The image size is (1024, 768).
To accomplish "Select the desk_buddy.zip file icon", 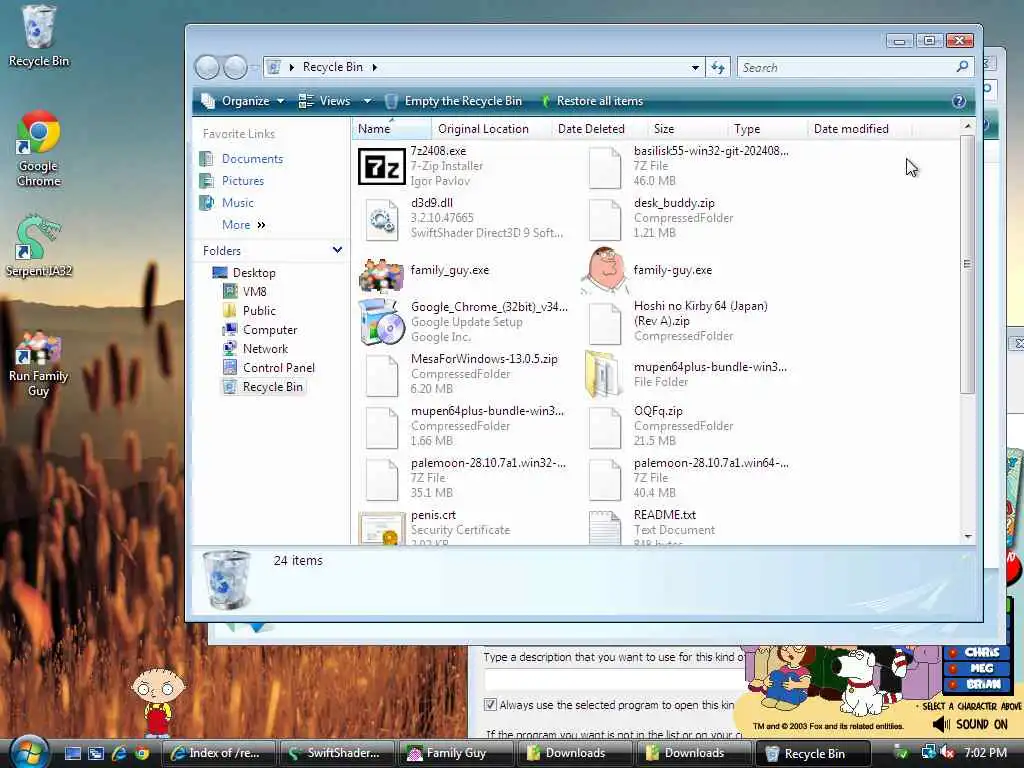I will coord(605,220).
